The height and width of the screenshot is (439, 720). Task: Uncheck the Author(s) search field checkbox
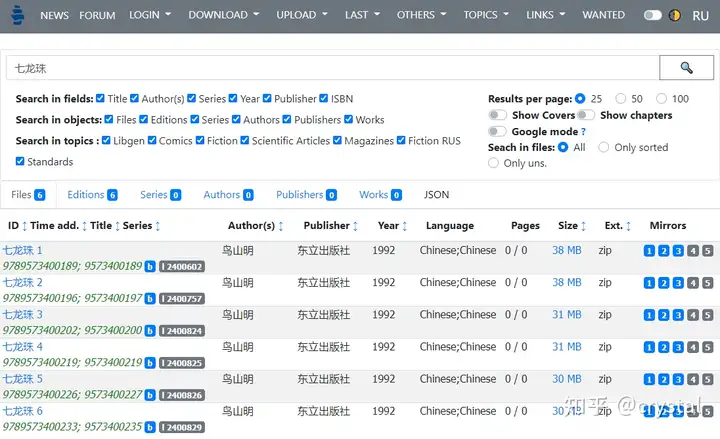(134, 98)
